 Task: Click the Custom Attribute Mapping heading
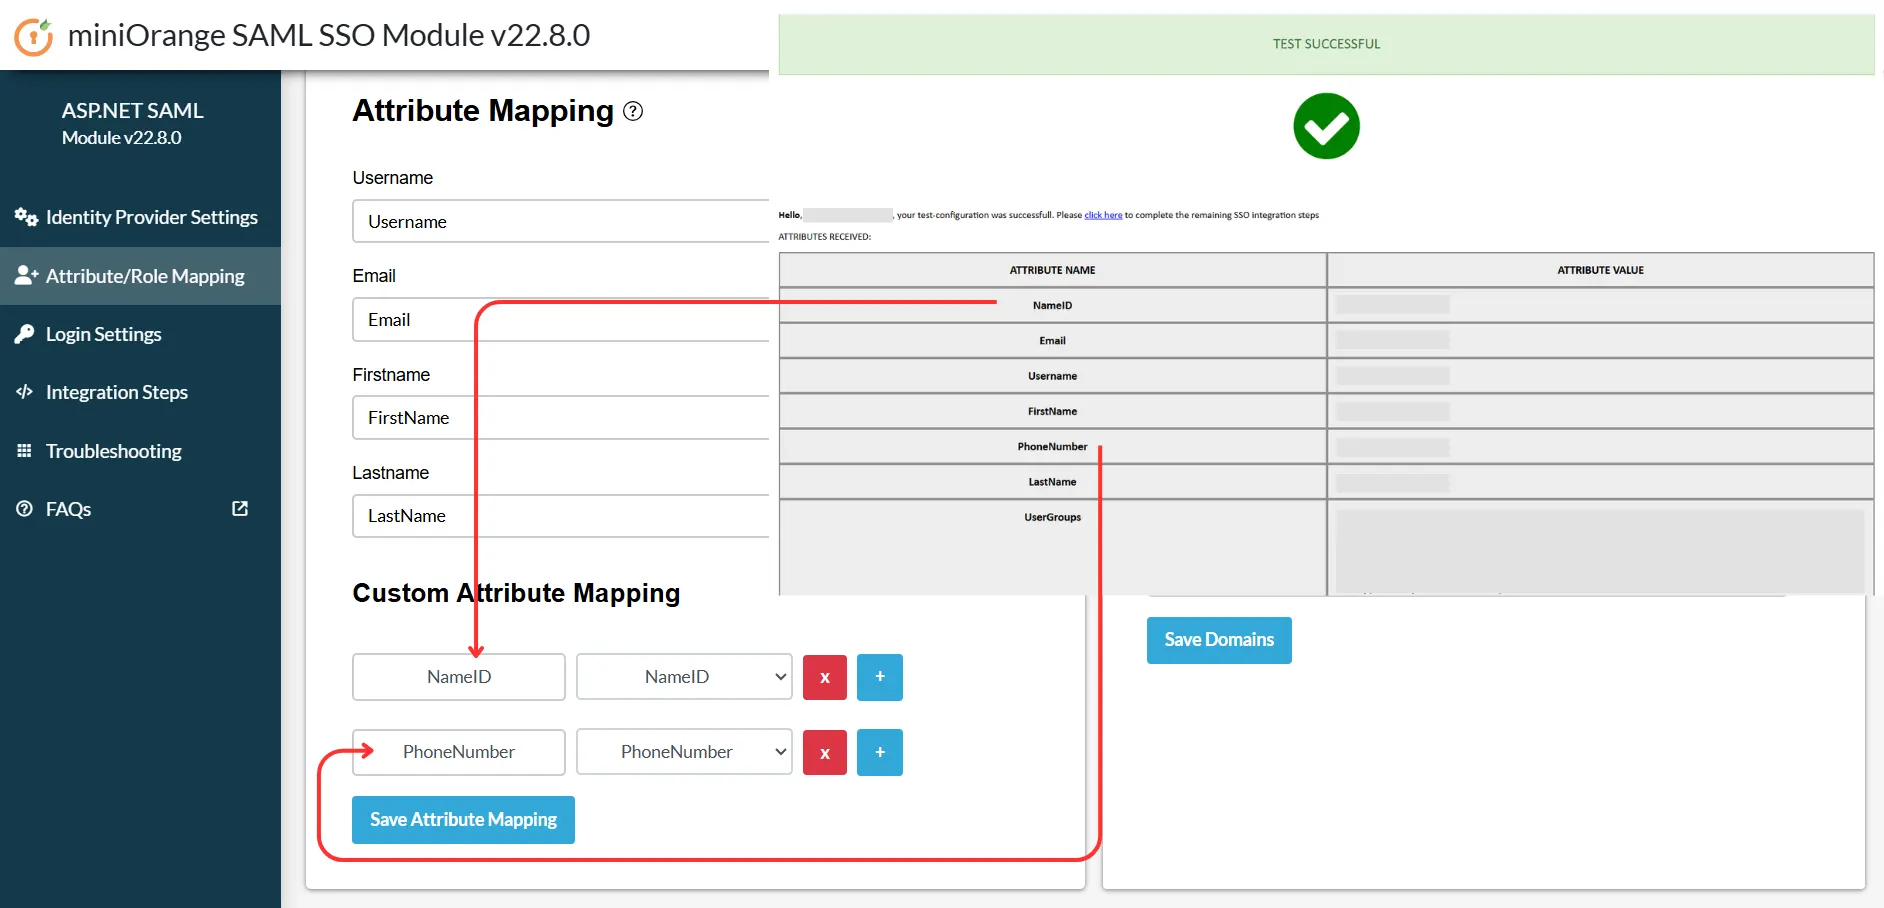[516, 593]
